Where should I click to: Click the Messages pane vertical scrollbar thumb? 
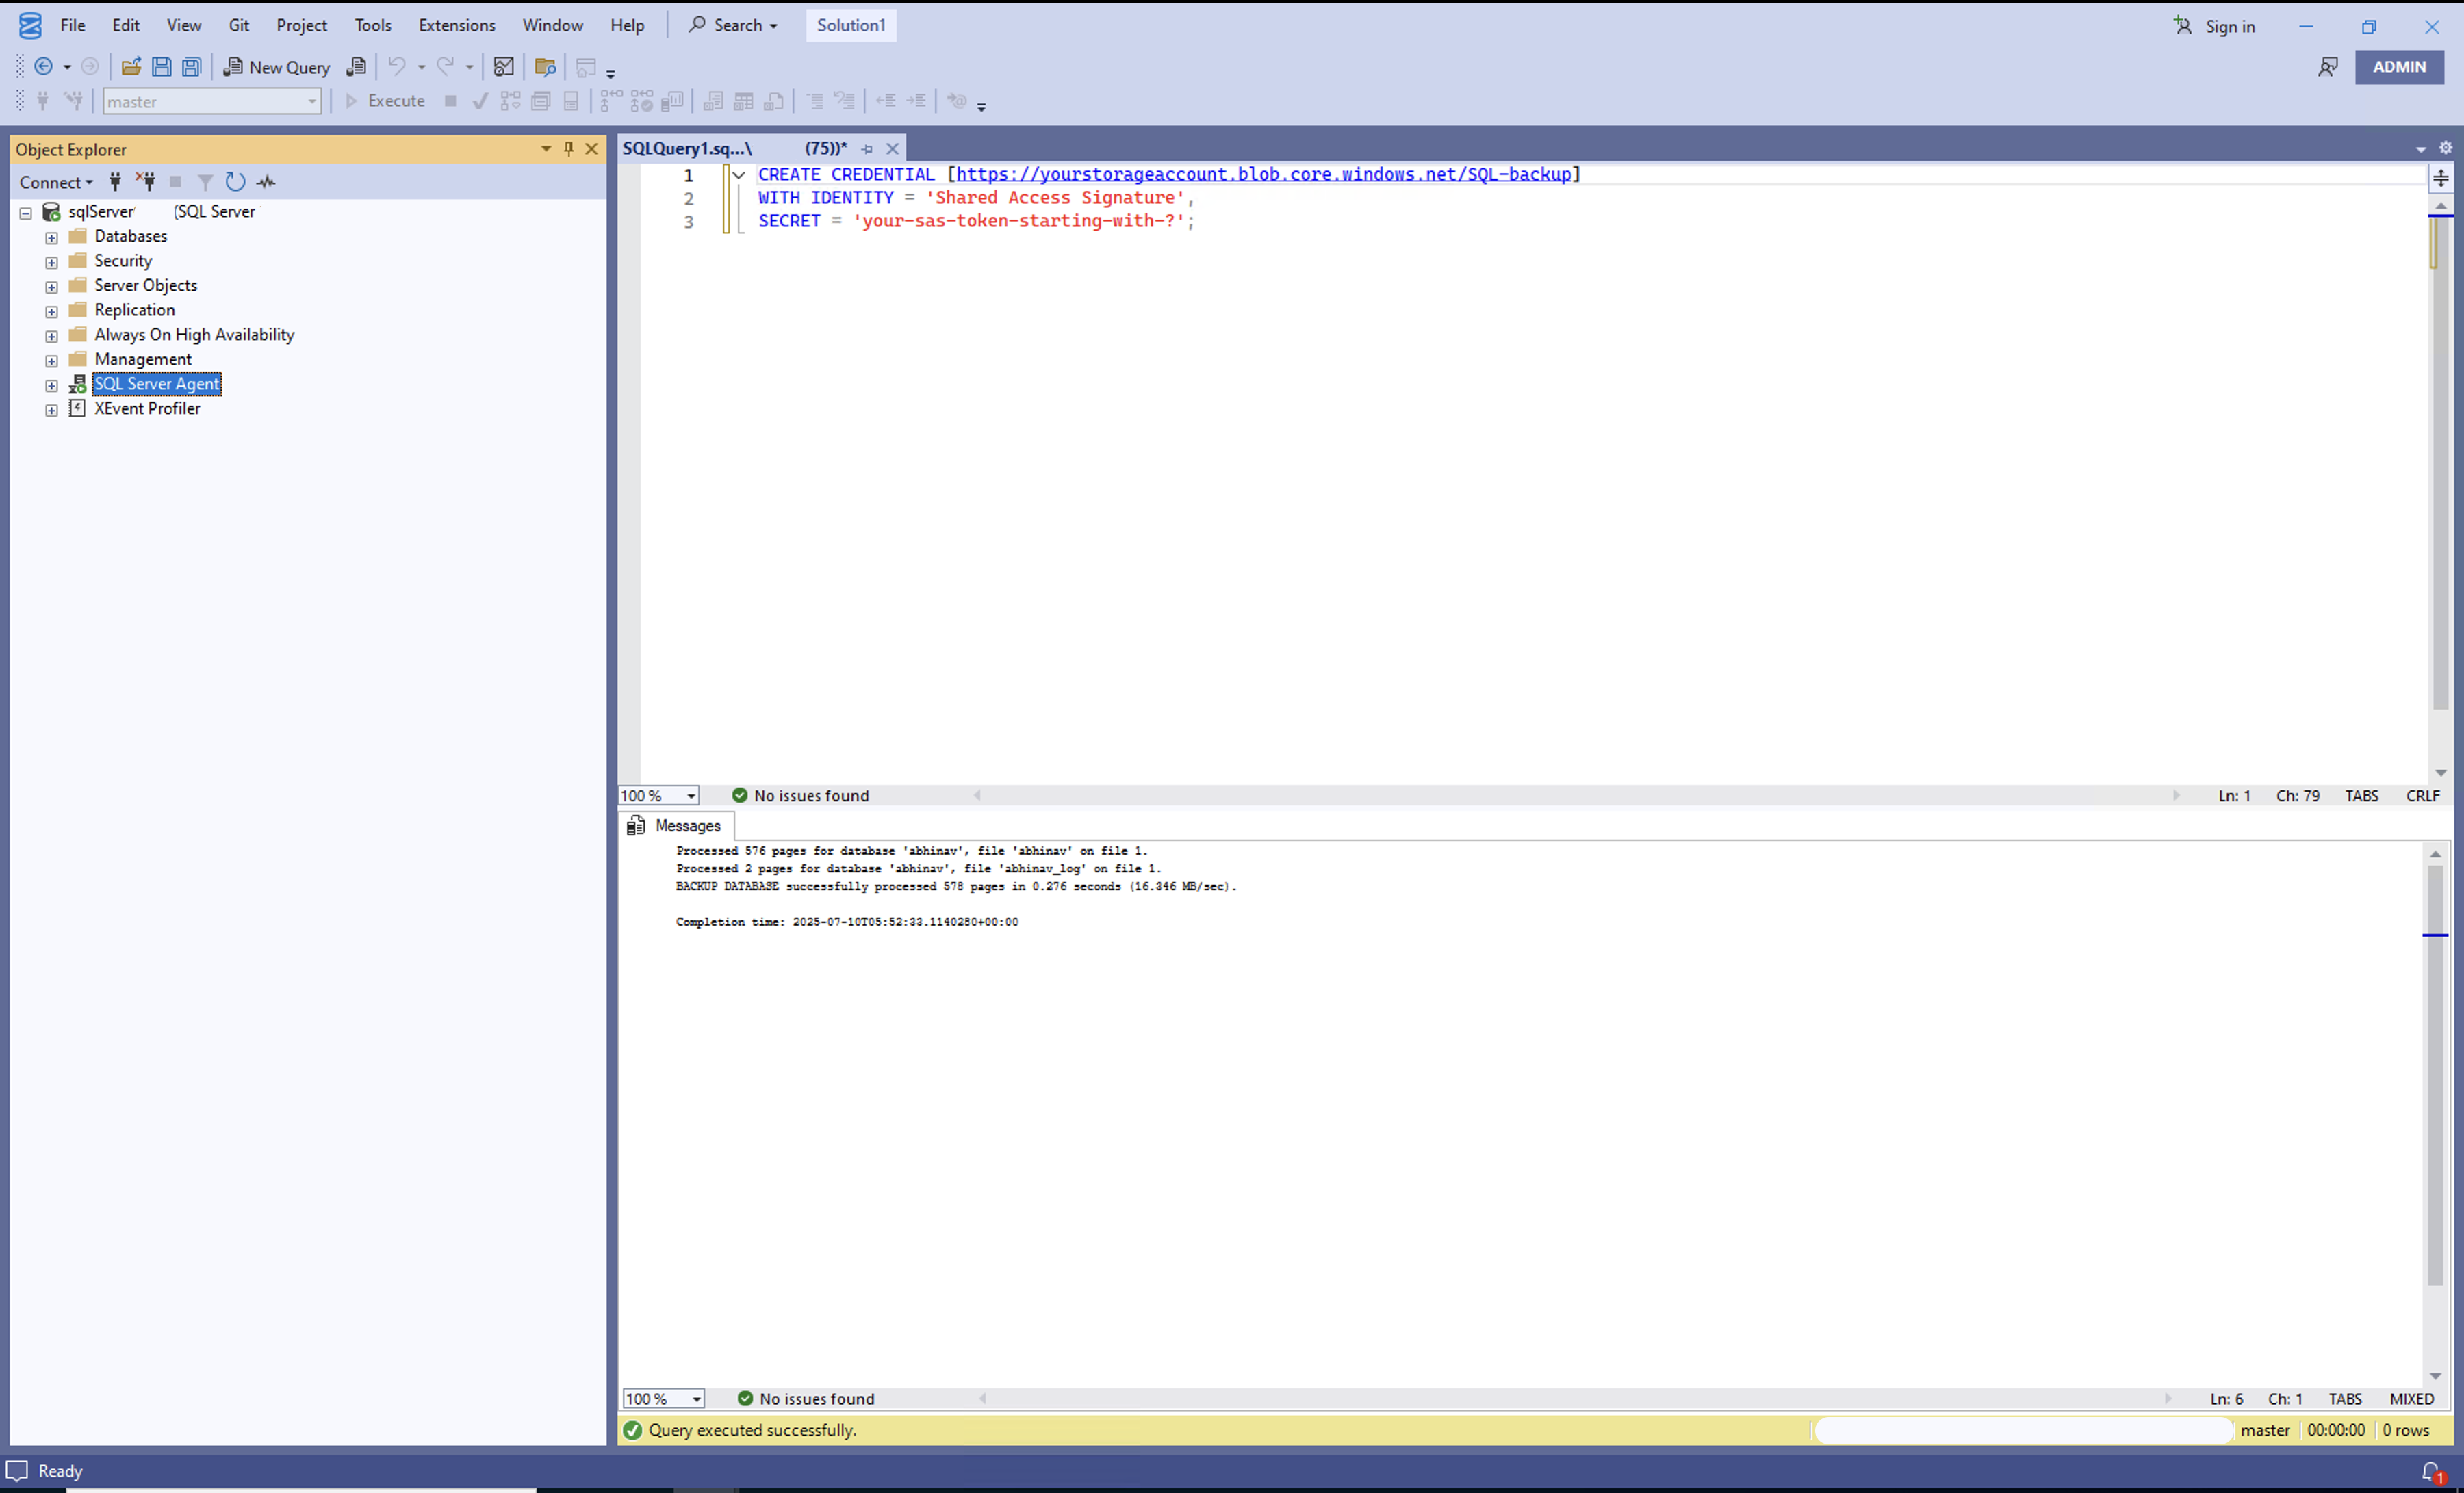pyautogui.click(x=2435, y=1070)
